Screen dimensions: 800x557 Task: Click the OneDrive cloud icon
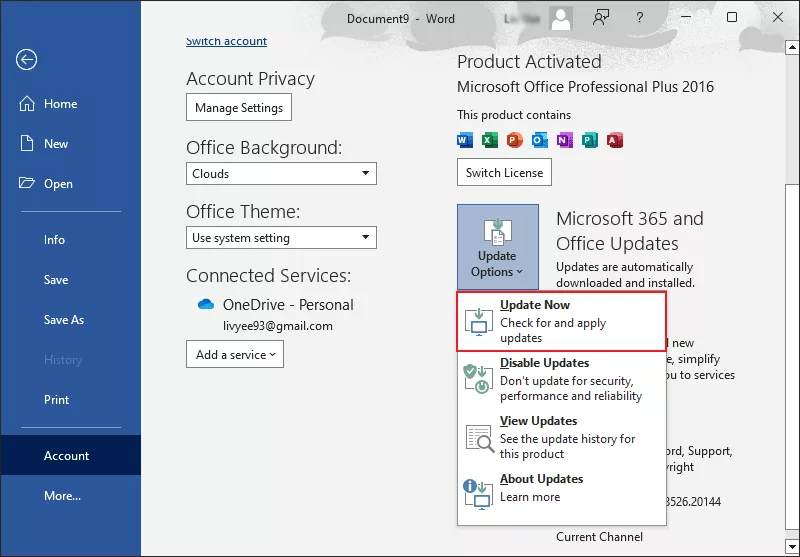point(206,305)
